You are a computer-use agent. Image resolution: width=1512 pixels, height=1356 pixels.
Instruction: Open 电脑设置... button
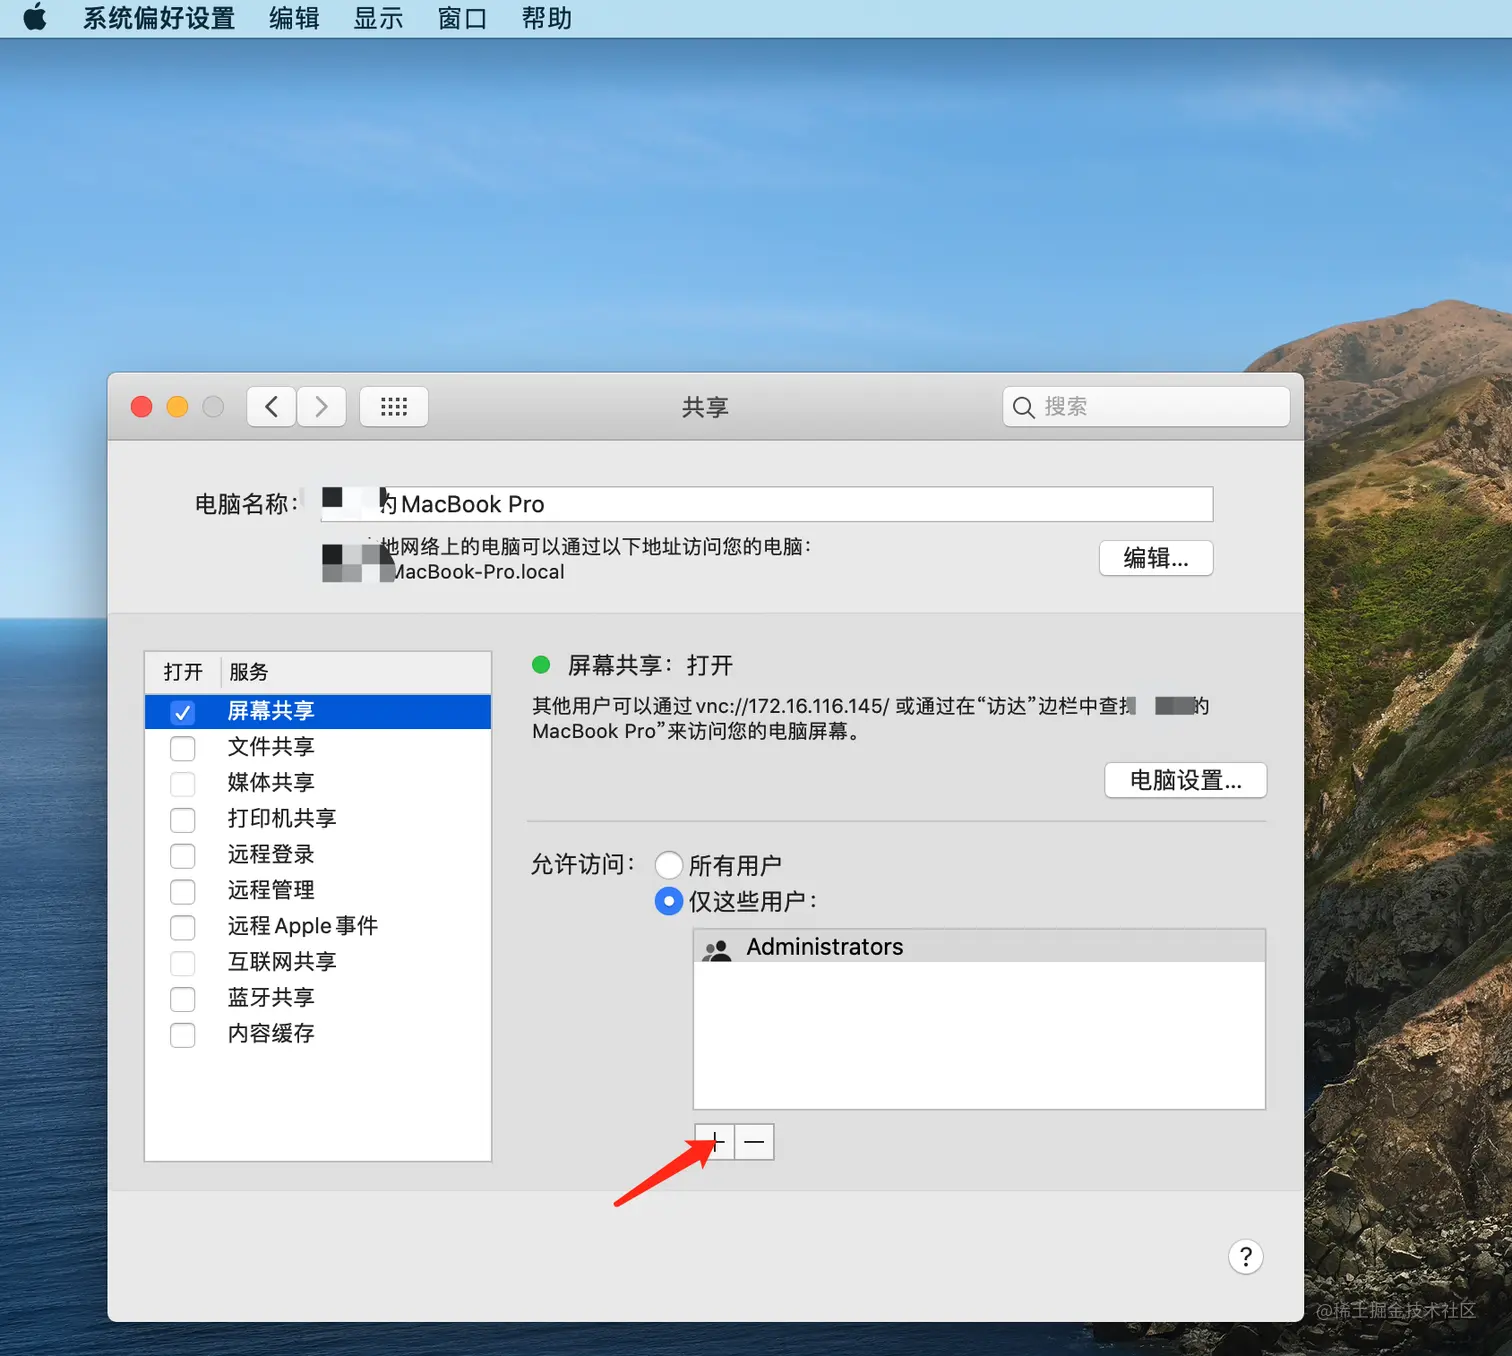(x=1186, y=780)
